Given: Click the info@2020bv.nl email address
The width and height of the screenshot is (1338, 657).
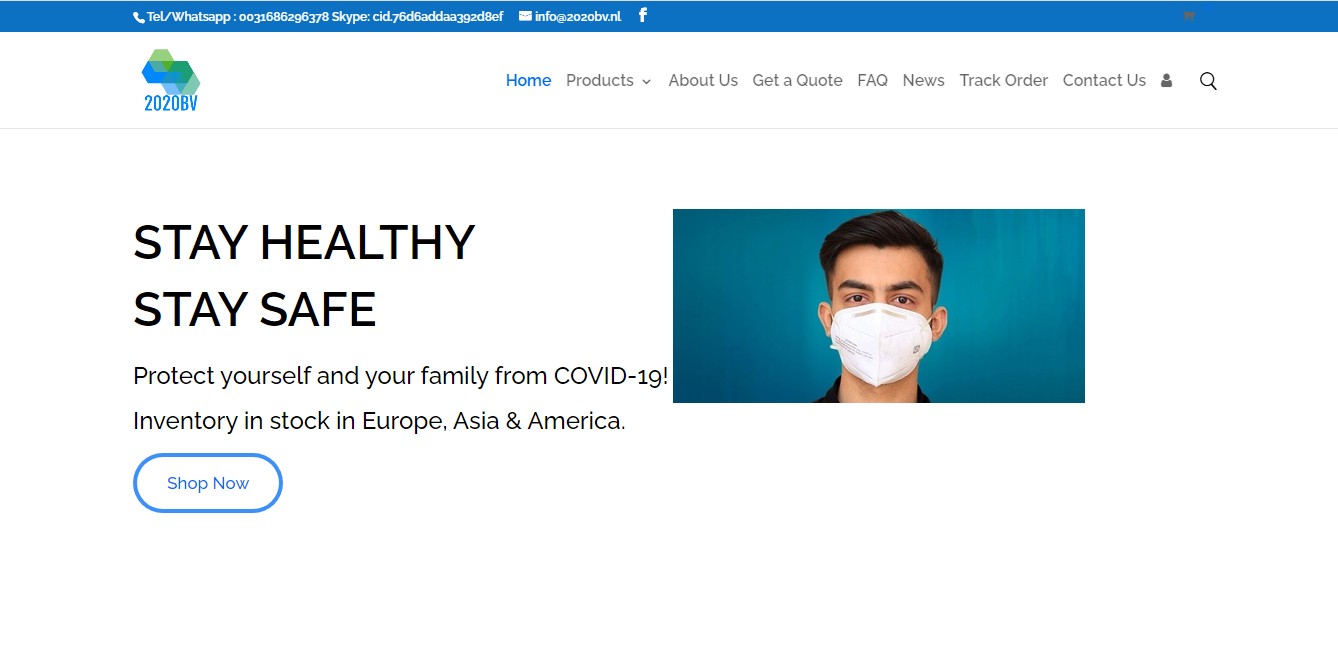Looking at the screenshot, I should pyautogui.click(x=577, y=16).
